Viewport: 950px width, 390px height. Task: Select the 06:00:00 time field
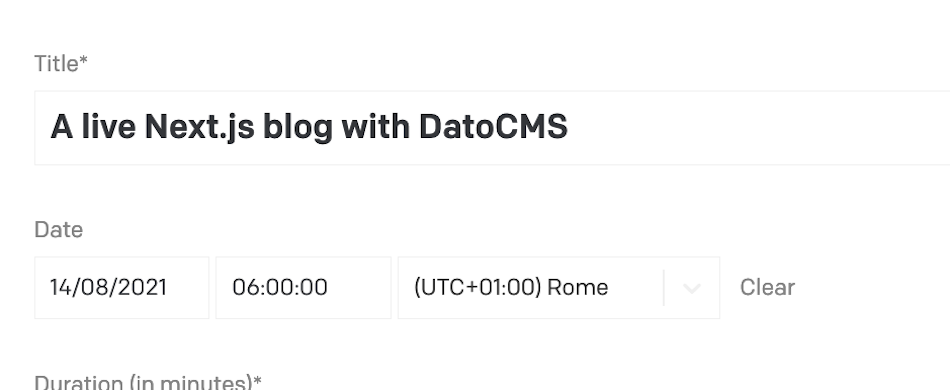(304, 288)
